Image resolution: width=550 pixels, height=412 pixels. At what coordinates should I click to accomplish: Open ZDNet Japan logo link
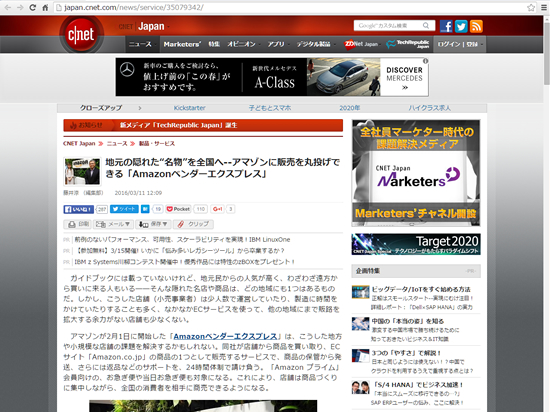tap(361, 44)
